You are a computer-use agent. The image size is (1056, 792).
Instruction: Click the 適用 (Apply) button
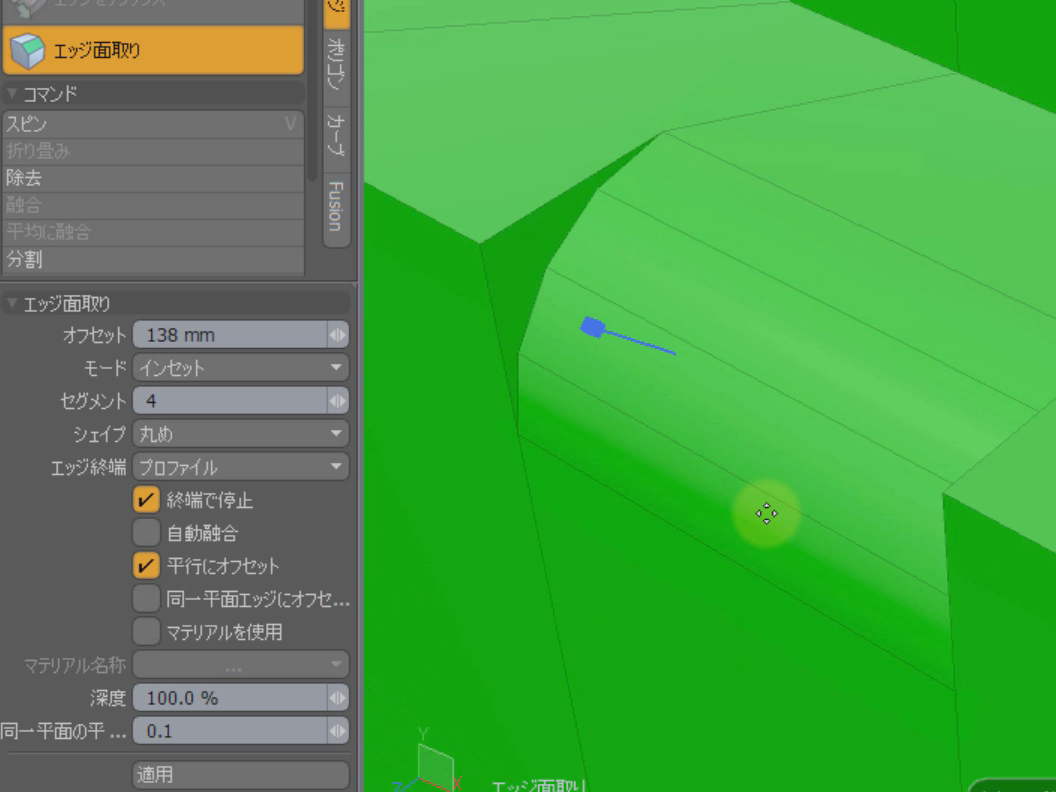tap(240, 775)
